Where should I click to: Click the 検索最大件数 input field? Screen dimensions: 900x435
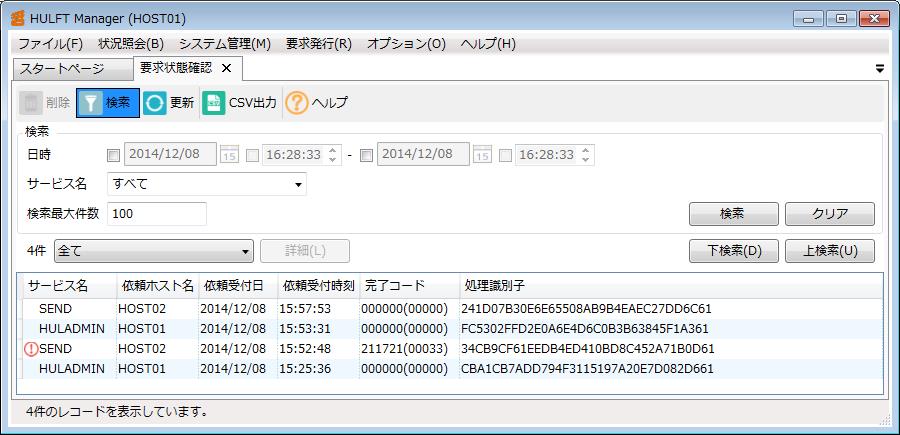pos(156,213)
